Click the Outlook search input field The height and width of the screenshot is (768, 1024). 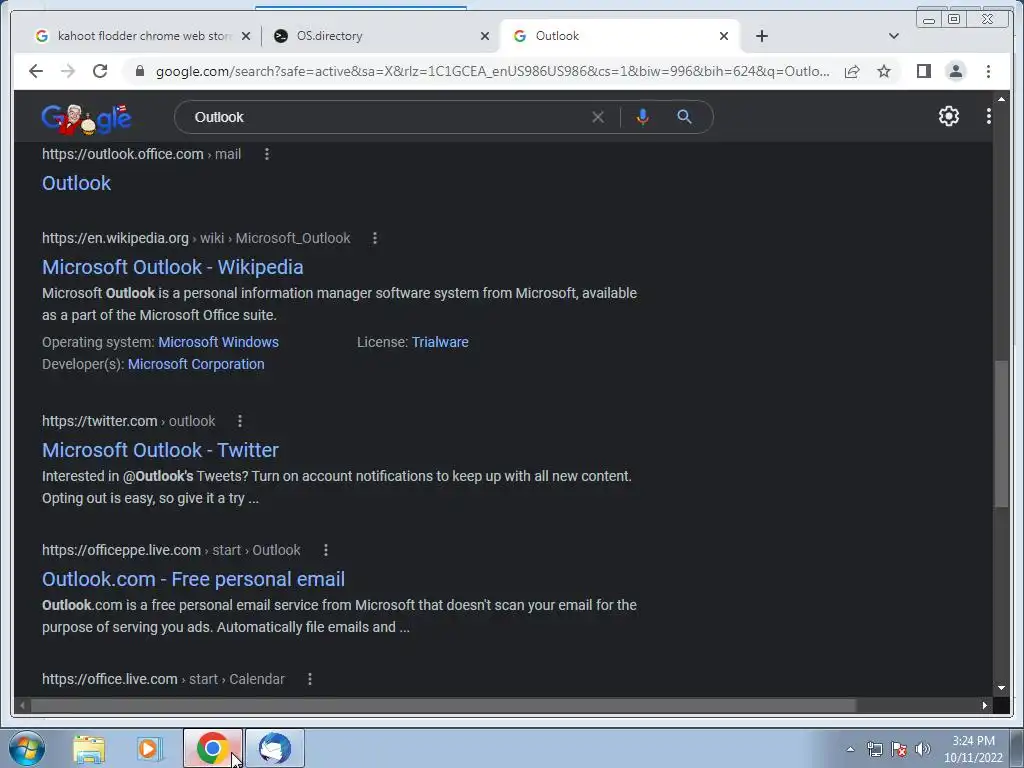(x=385, y=117)
